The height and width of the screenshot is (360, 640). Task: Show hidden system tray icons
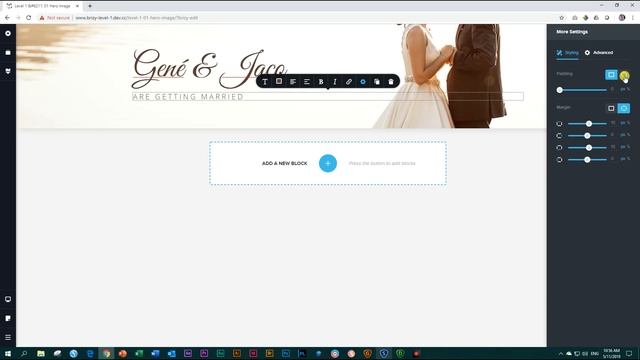point(561,353)
